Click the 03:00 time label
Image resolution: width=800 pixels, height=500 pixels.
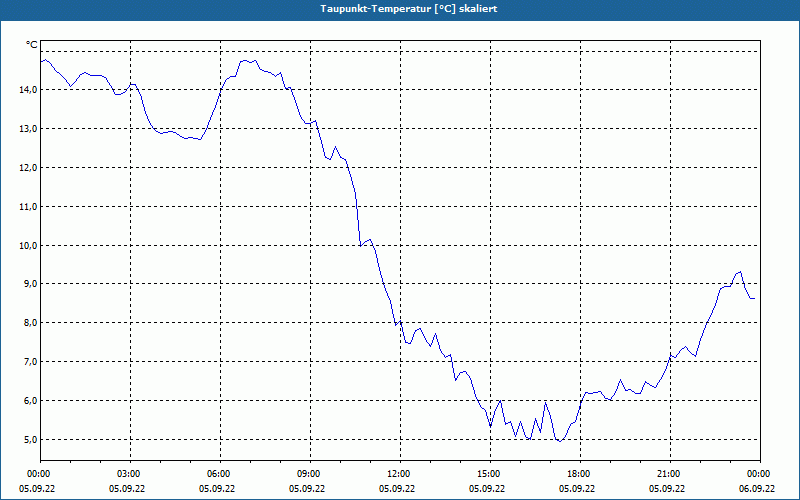(131, 474)
